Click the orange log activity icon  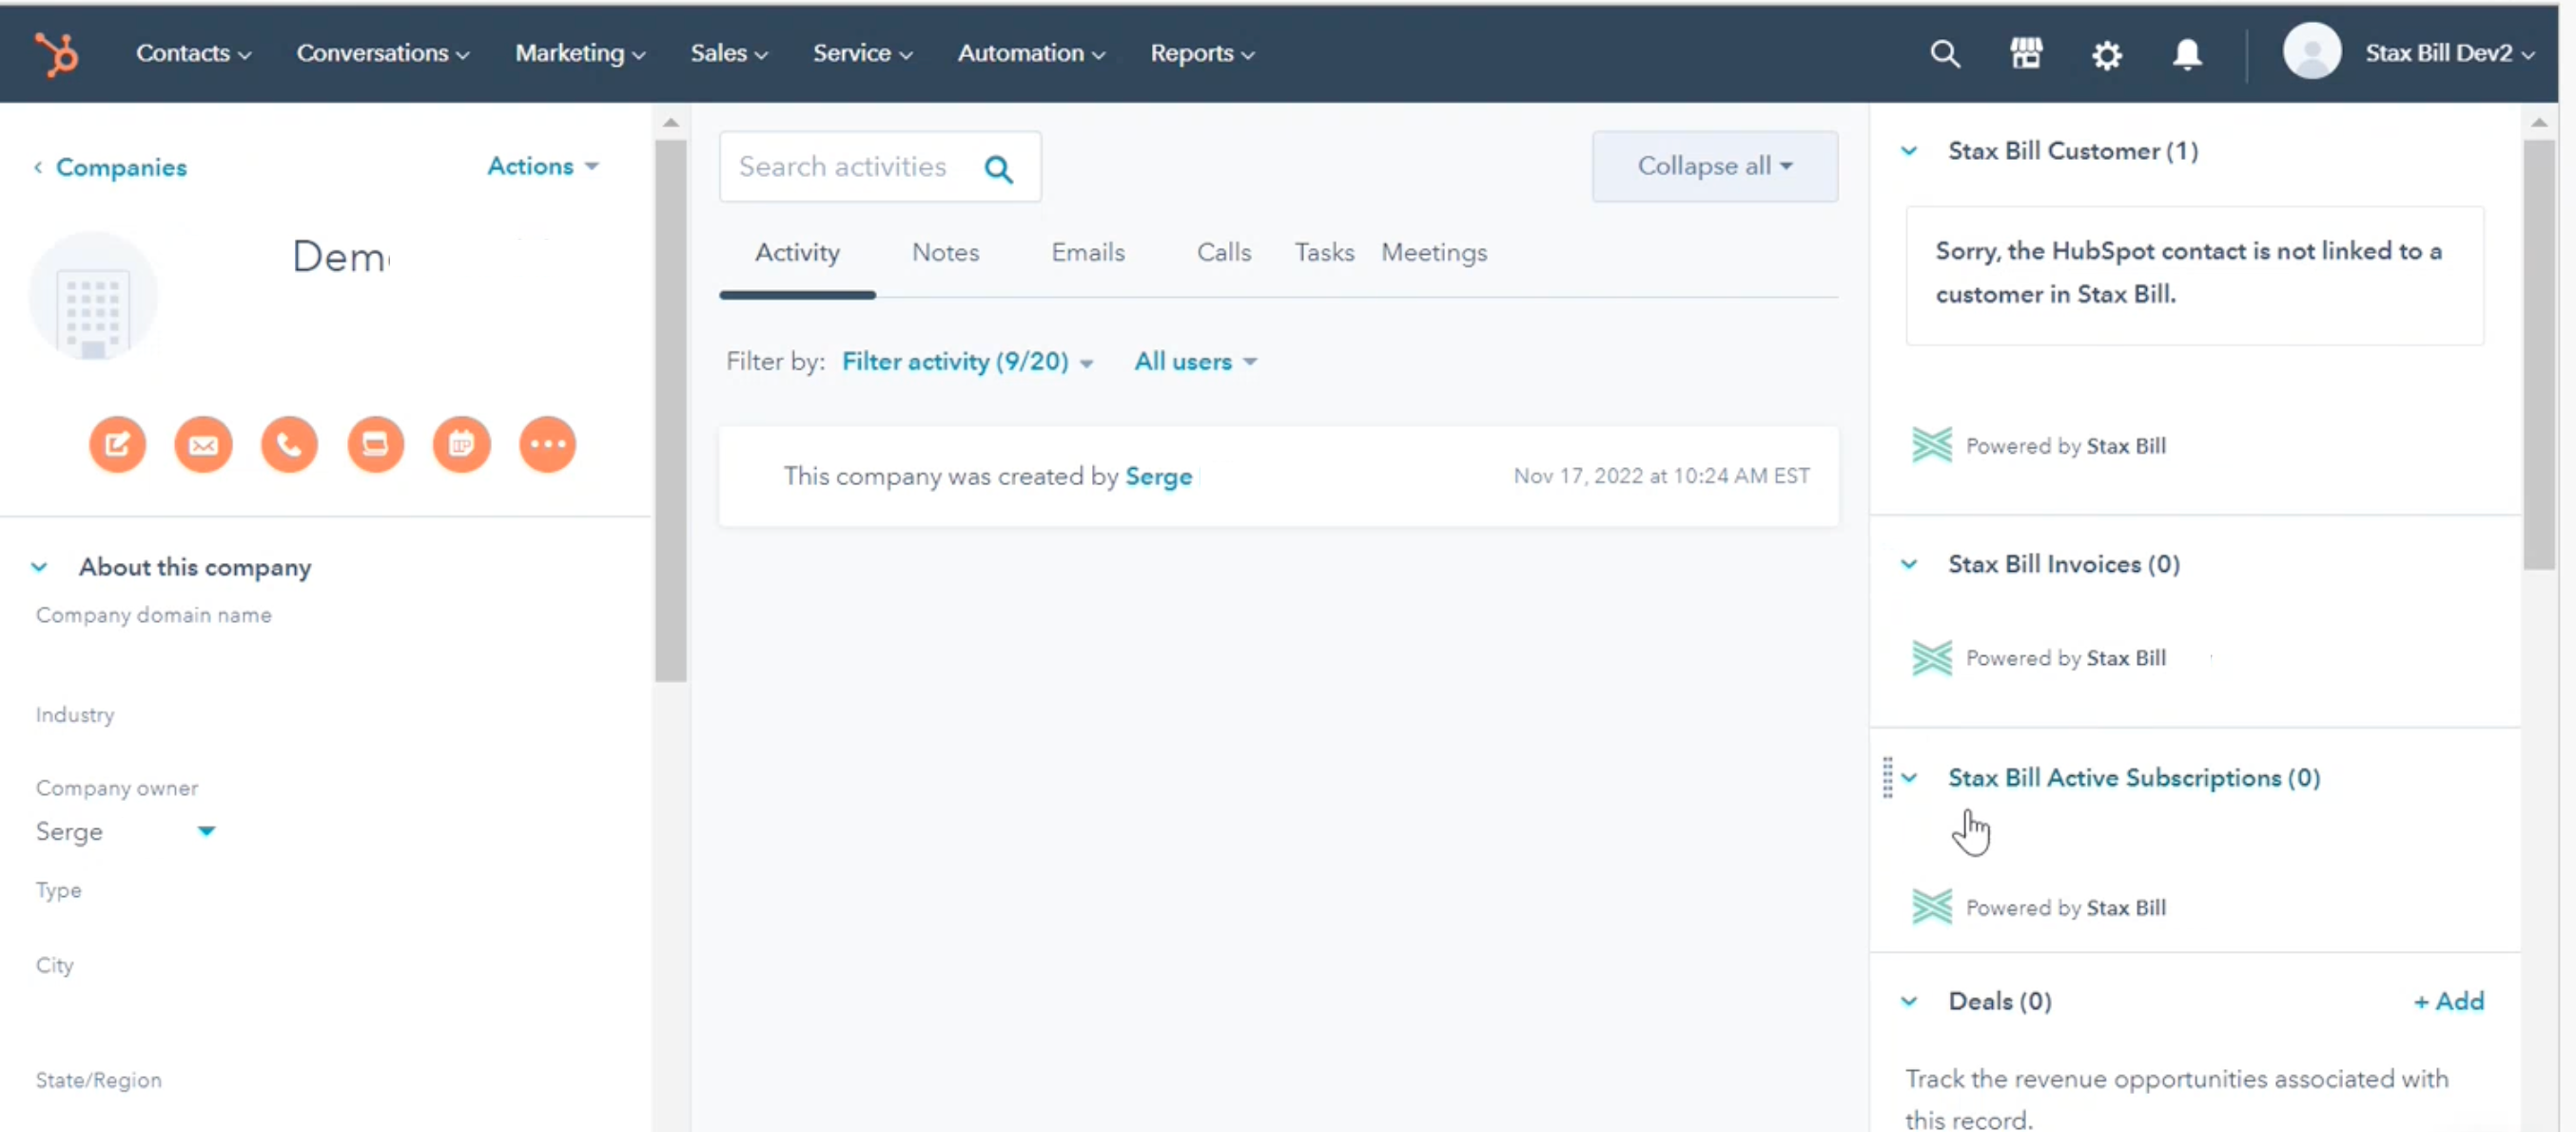375,444
